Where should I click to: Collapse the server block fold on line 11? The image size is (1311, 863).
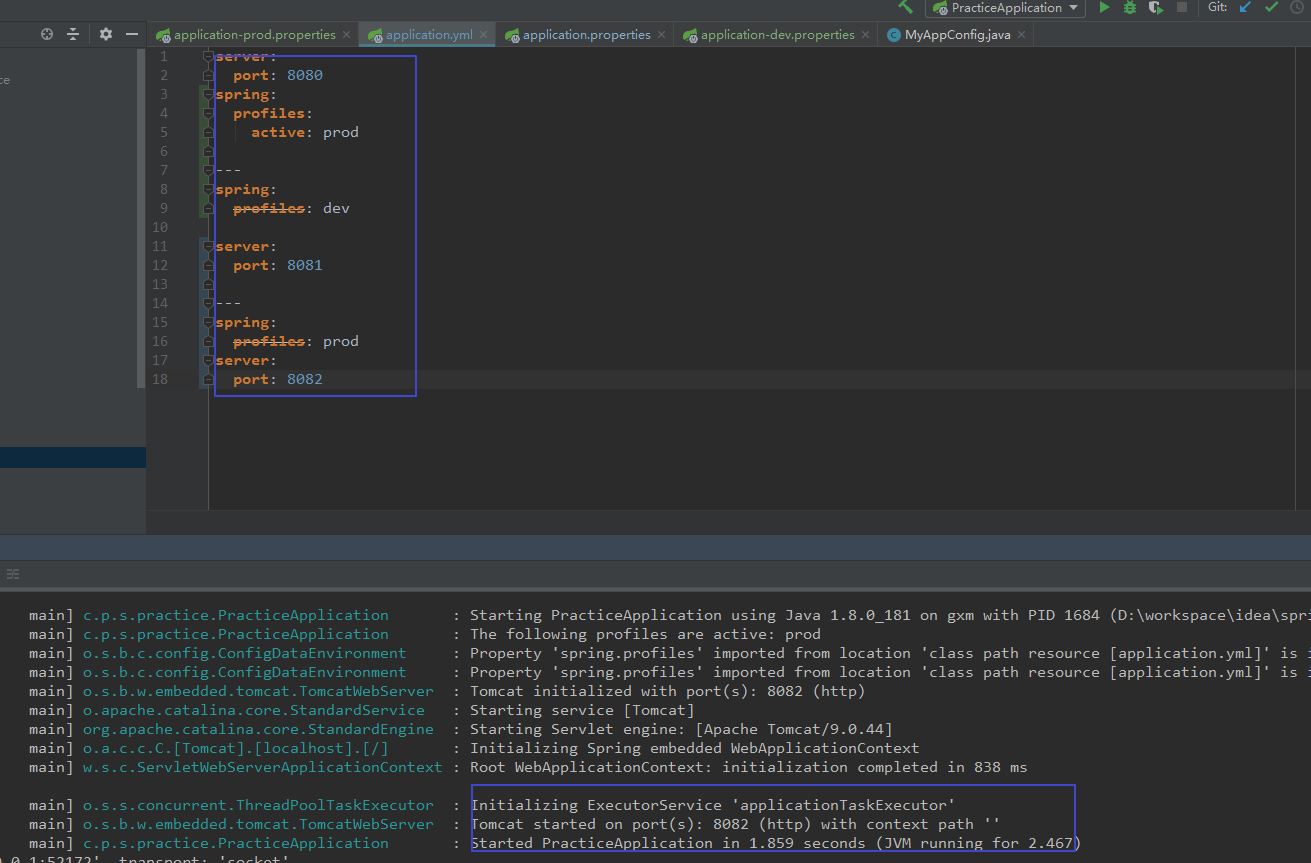pos(208,246)
